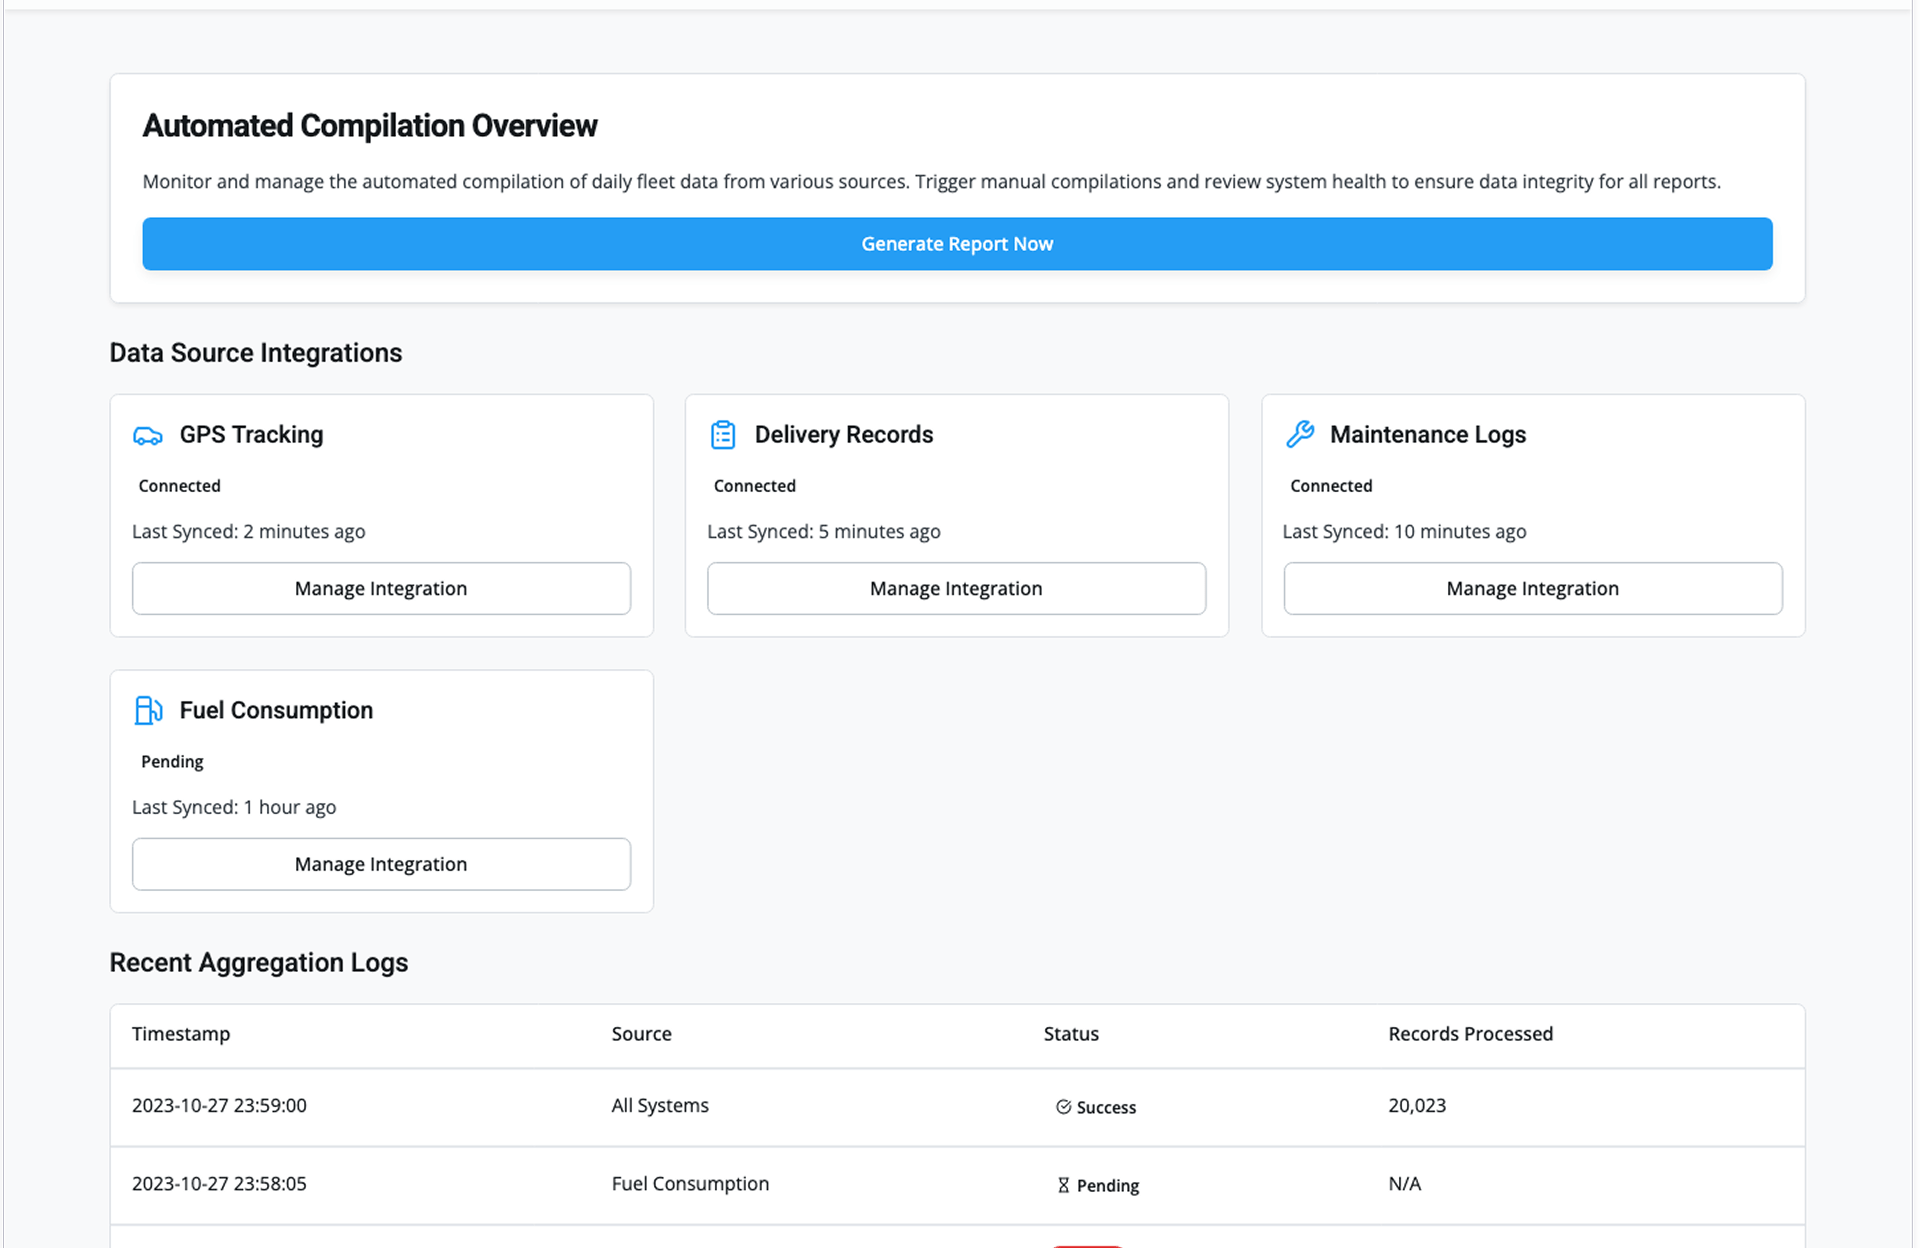
Task: Click the Status column header
Action: (x=1071, y=1034)
